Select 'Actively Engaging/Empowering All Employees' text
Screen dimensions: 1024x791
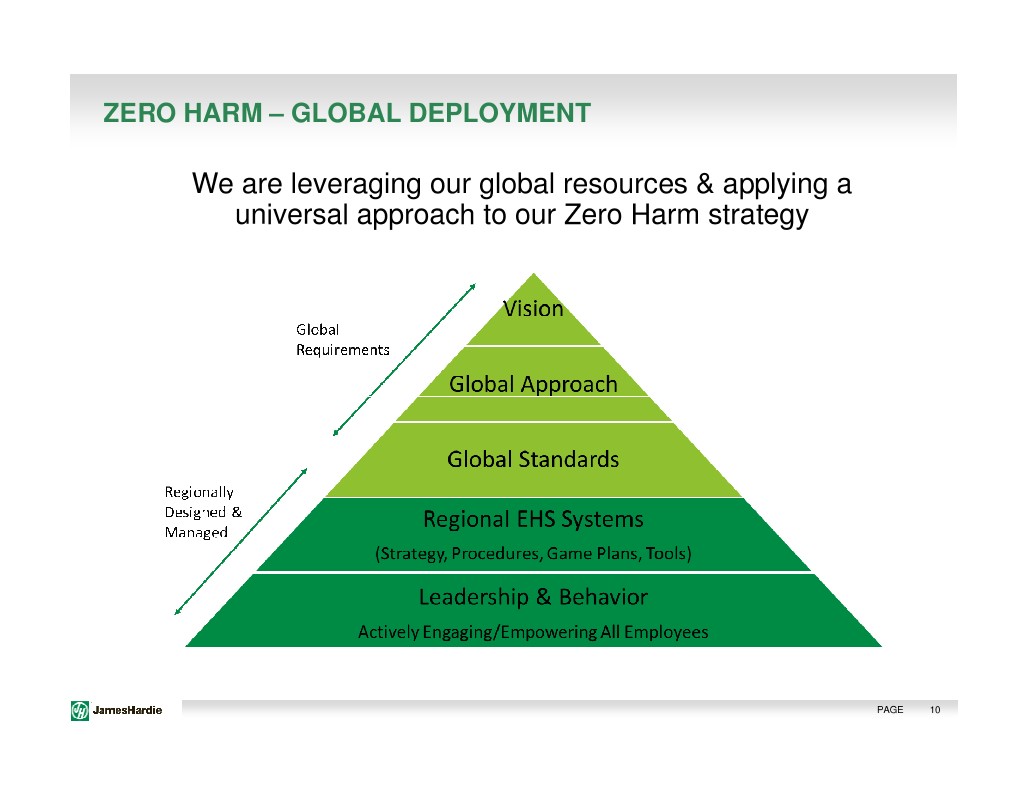click(533, 632)
